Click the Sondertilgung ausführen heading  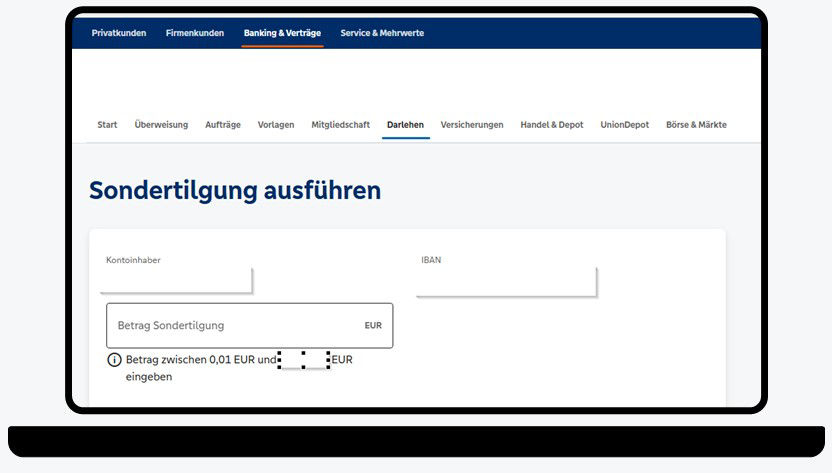click(x=235, y=190)
